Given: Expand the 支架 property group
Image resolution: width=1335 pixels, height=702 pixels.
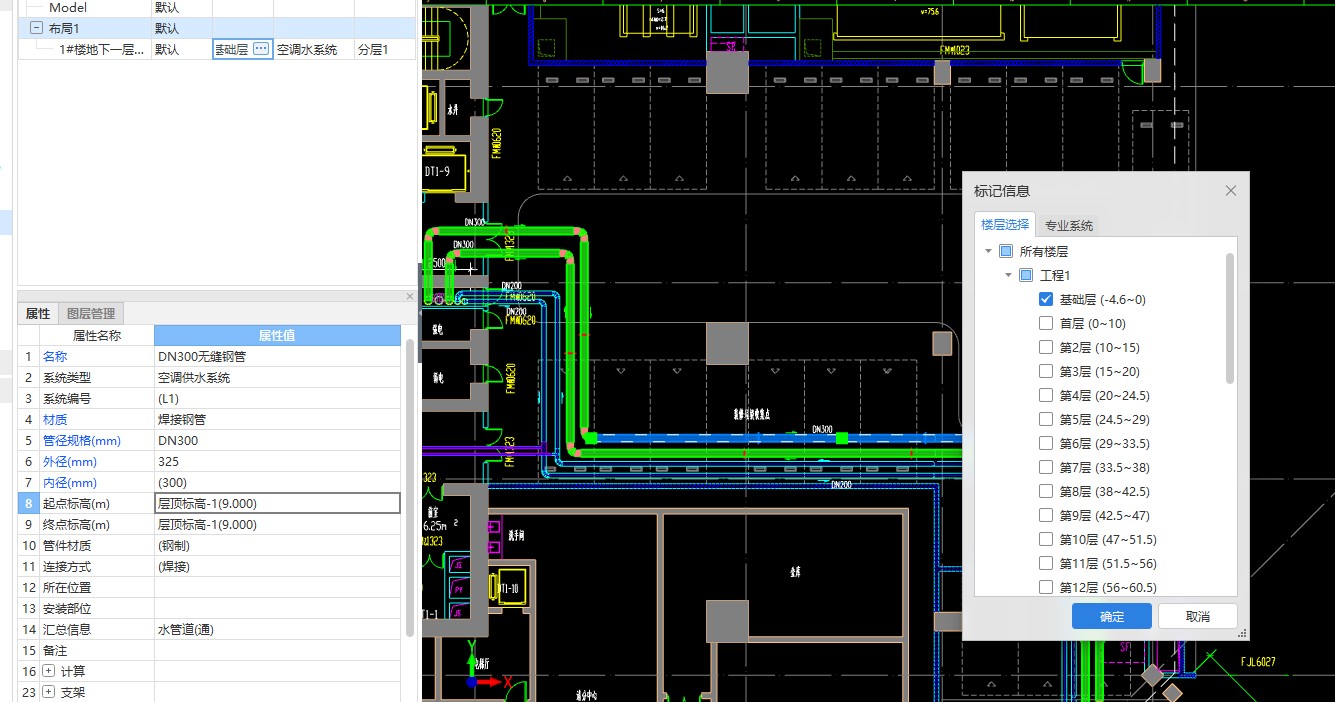Looking at the screenshot, I should [49, 692].
